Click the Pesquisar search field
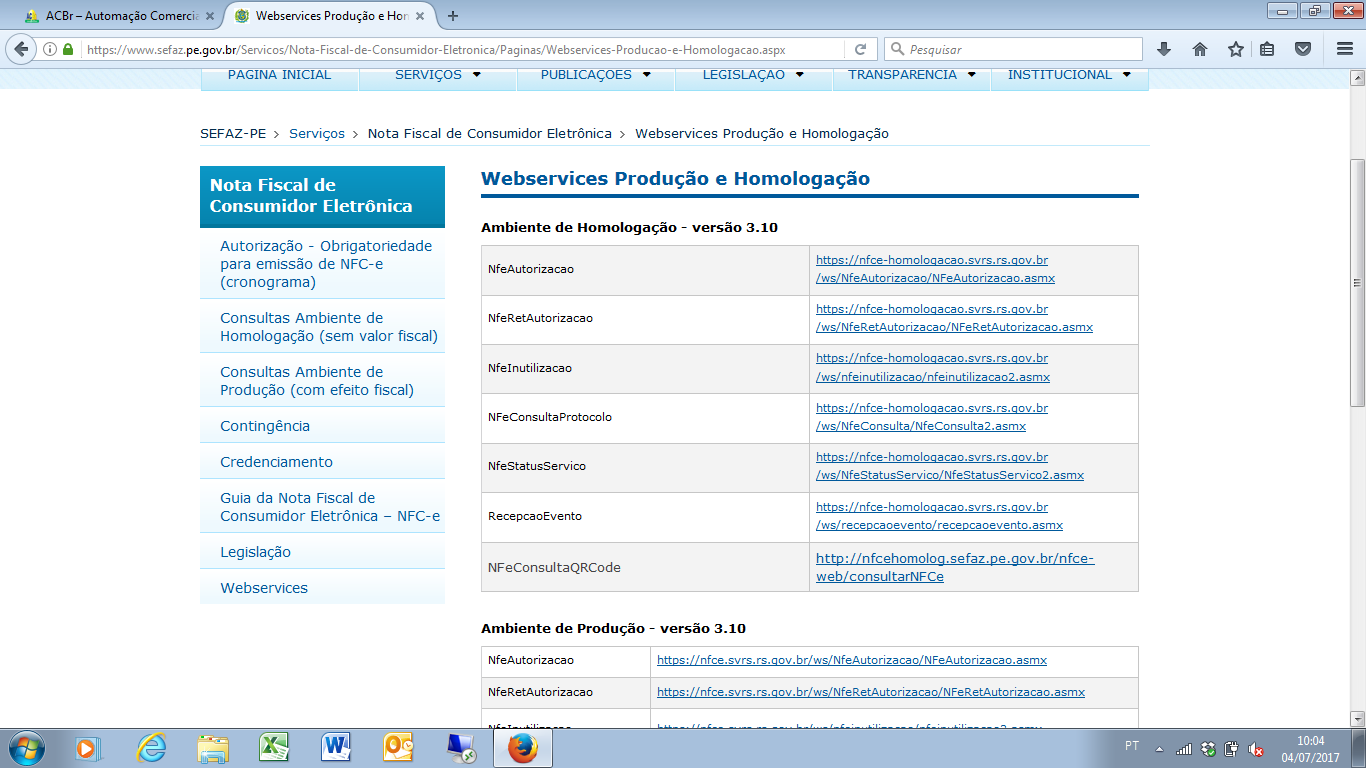Image resolution: width=1366 pixels, height=768 pixels. [x=1013, y=49]
